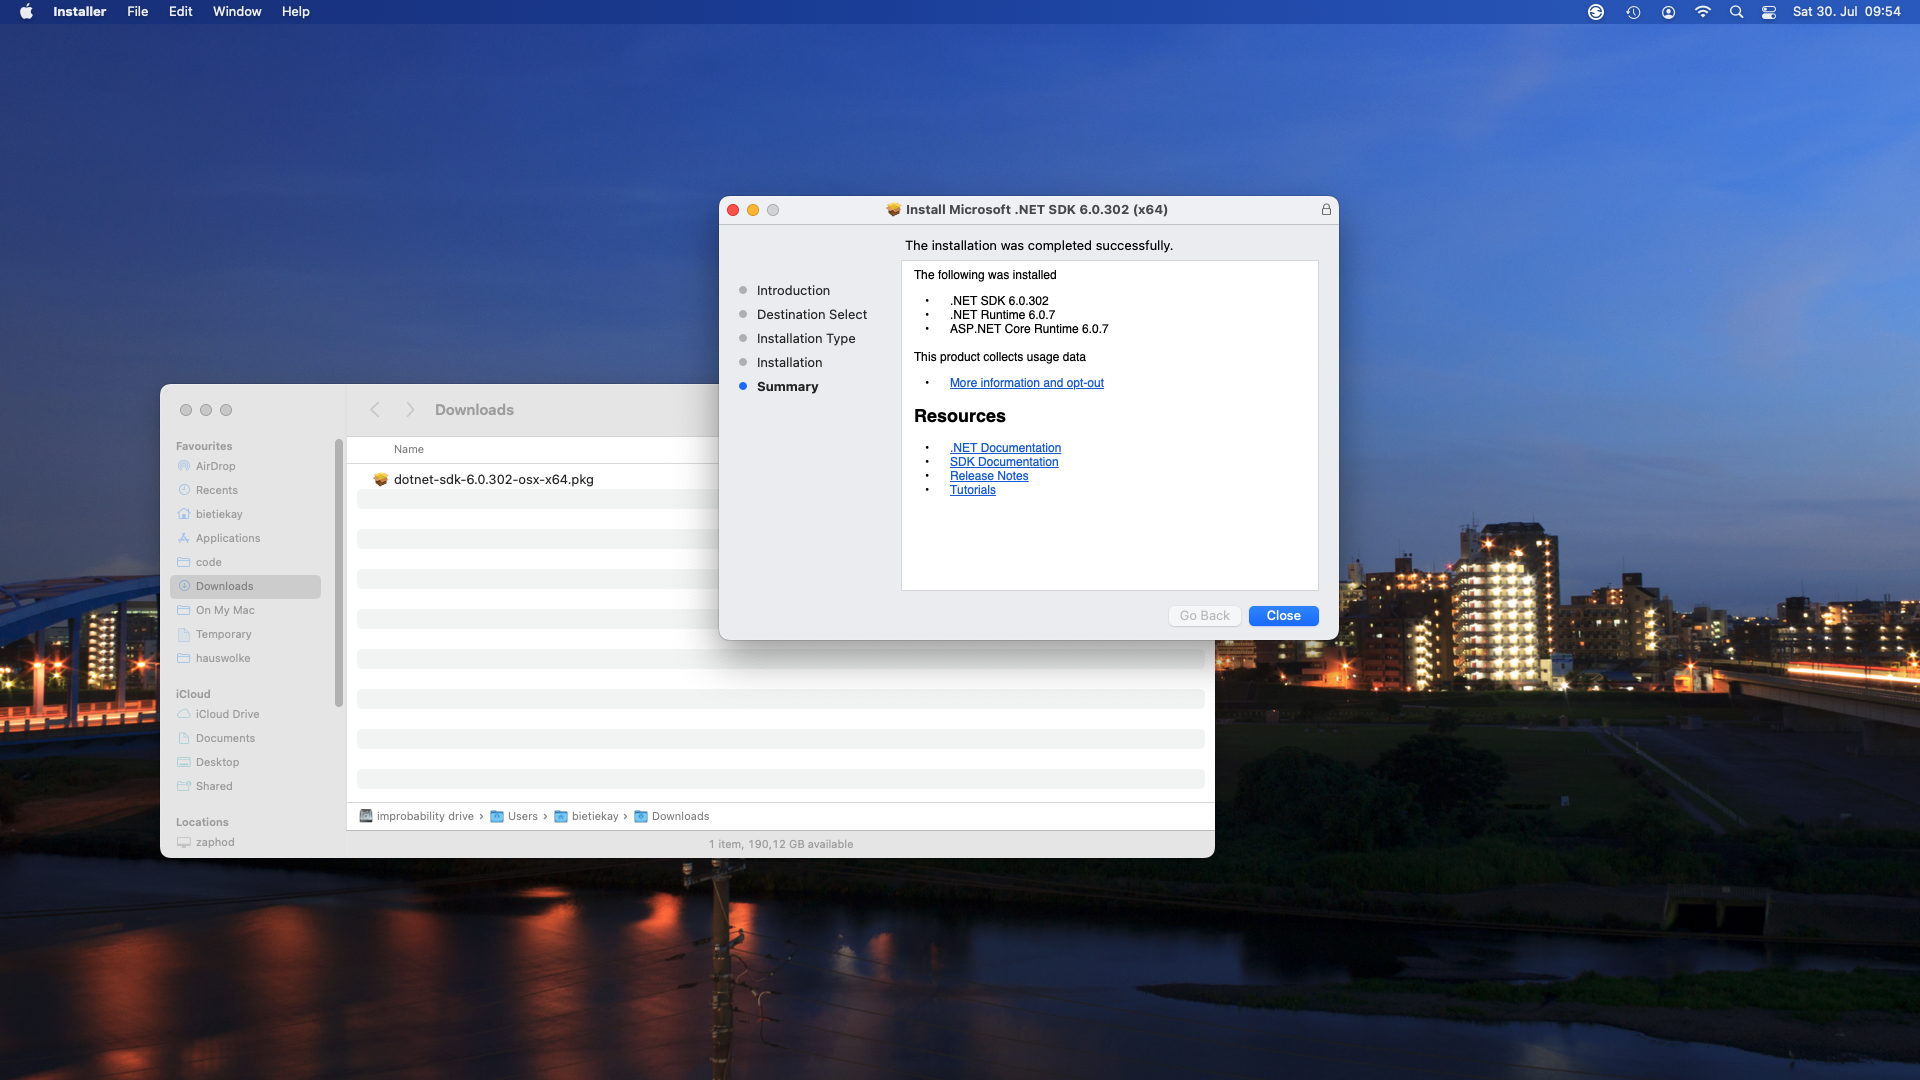Select AirDrop in Finder sidebar
The image size is (1920, 1080).
click(215, 466)
